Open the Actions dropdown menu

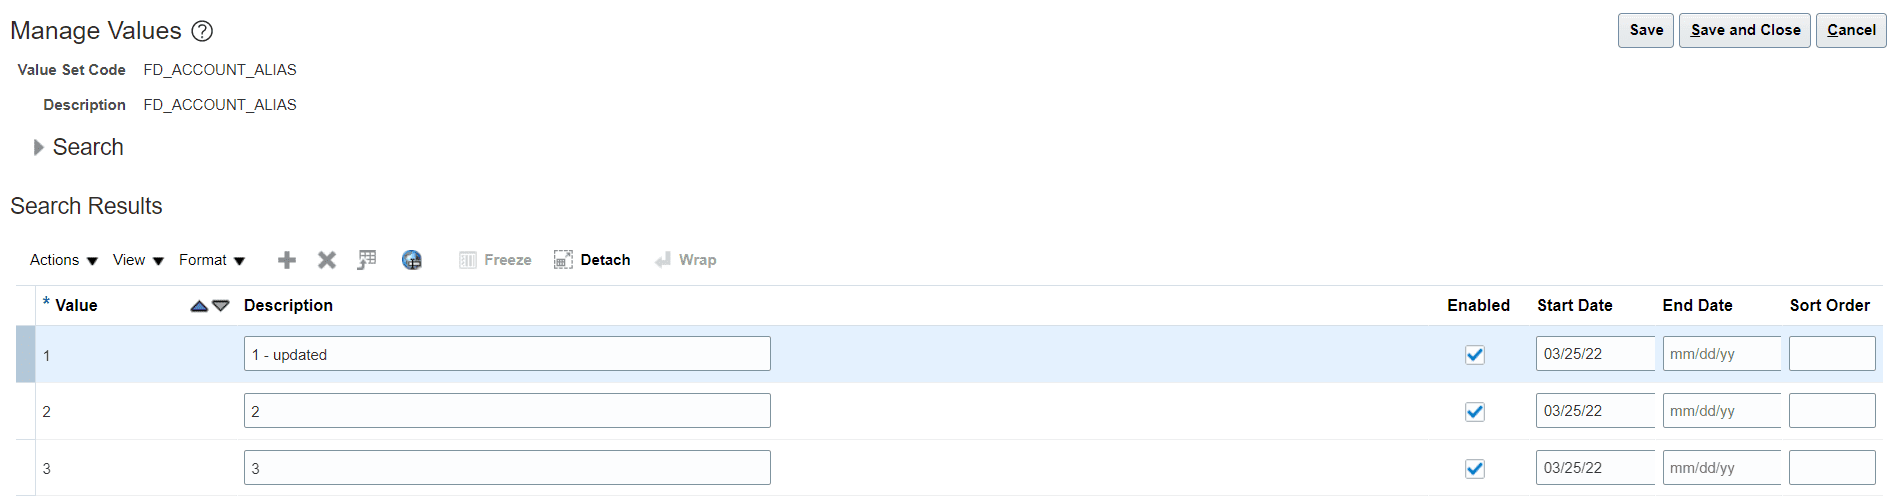(64, 260)
